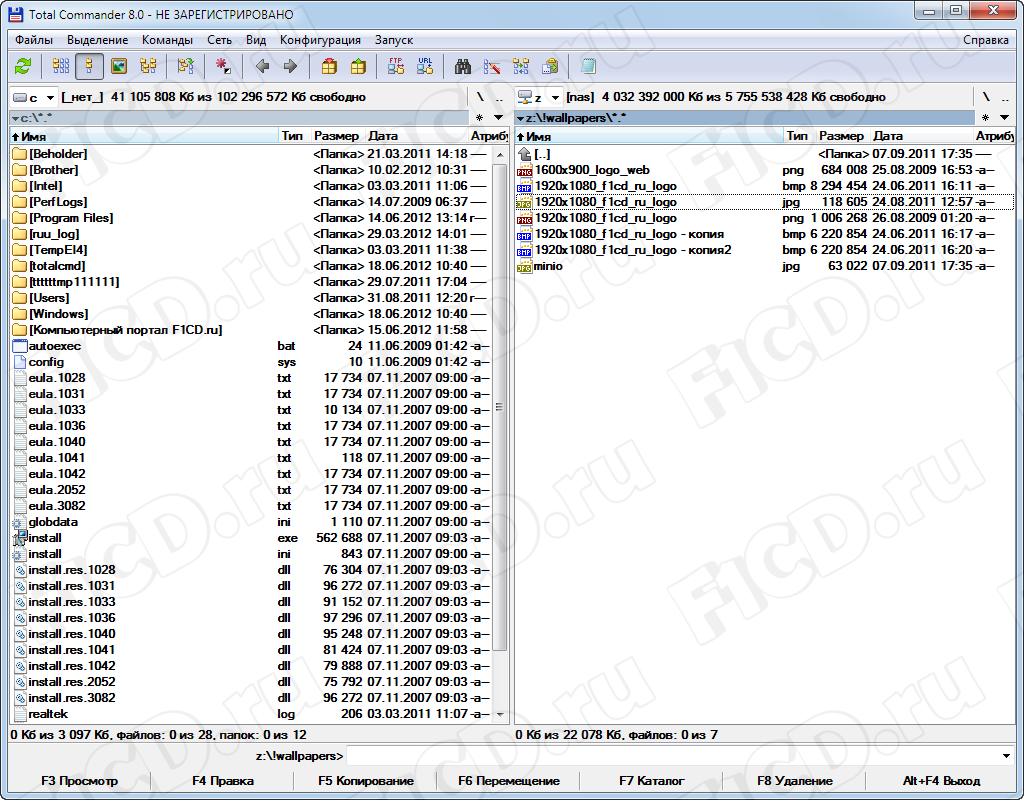Open the Конфигурация menu
The height and width of the screenshot is (800, 1024).
point(320,40)
